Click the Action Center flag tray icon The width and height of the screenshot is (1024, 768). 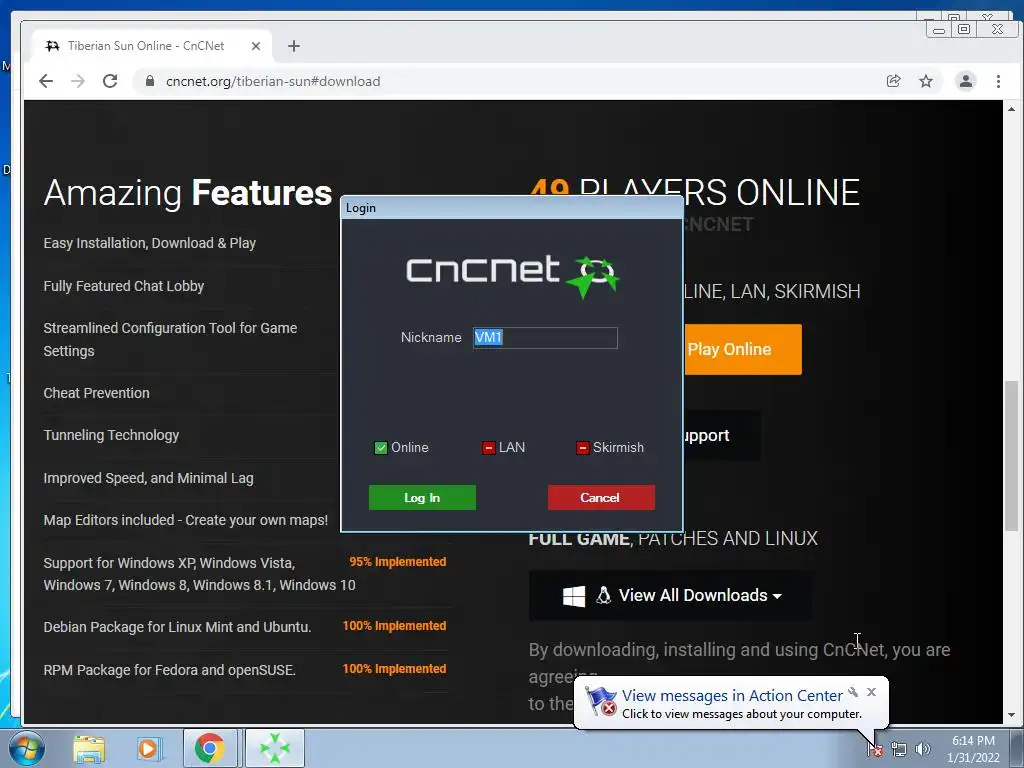click(876, 750)
